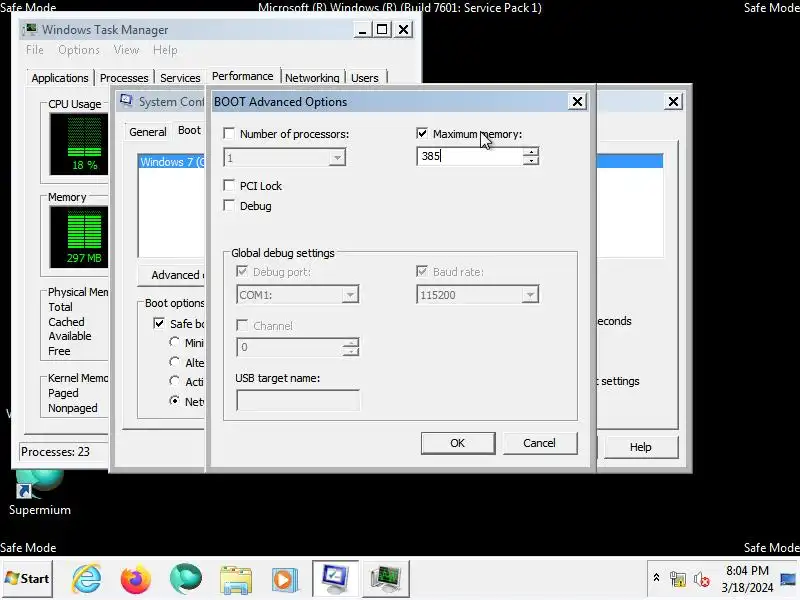
Task: Close BOOT Advanced Options dialog
Action: [x=577, y=102]
